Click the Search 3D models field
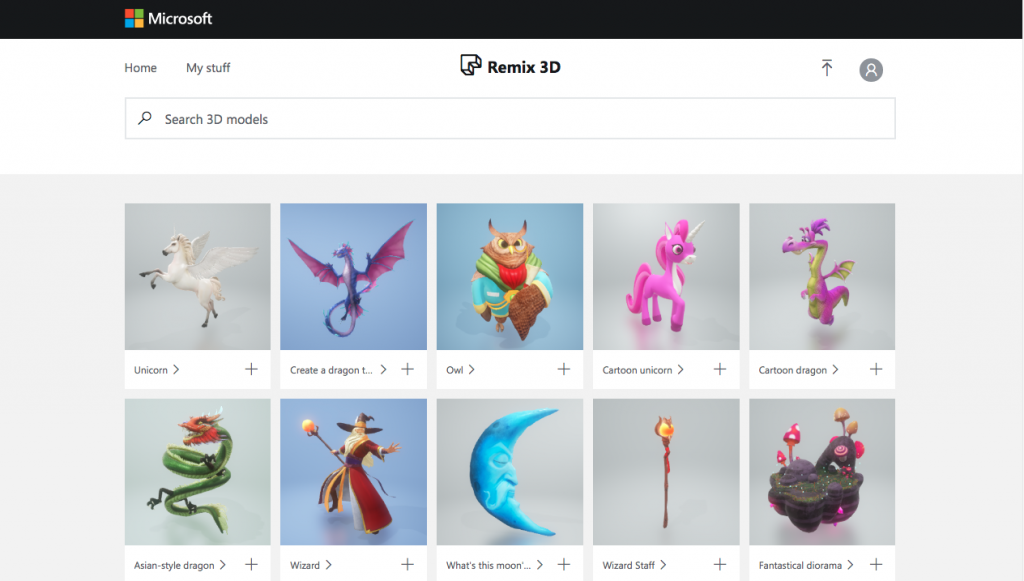This screenshot has width=1024, height=581. (510, 119)
